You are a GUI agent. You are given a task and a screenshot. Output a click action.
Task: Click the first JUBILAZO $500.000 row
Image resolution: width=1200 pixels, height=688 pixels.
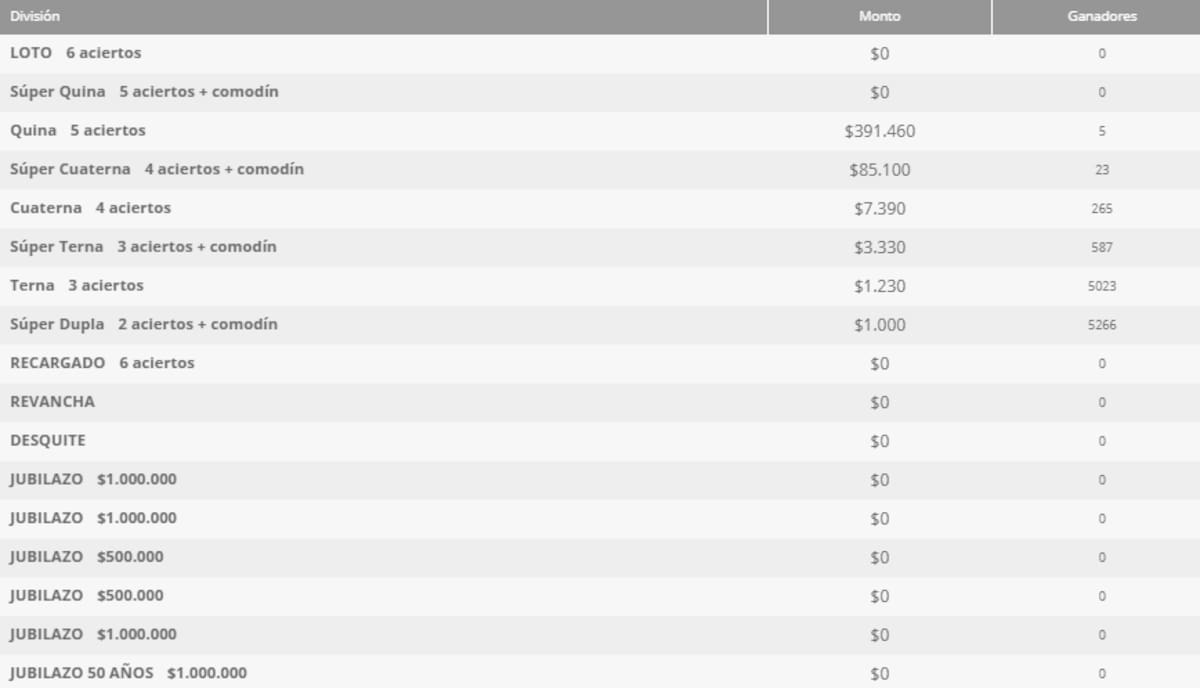coord(600,557)
